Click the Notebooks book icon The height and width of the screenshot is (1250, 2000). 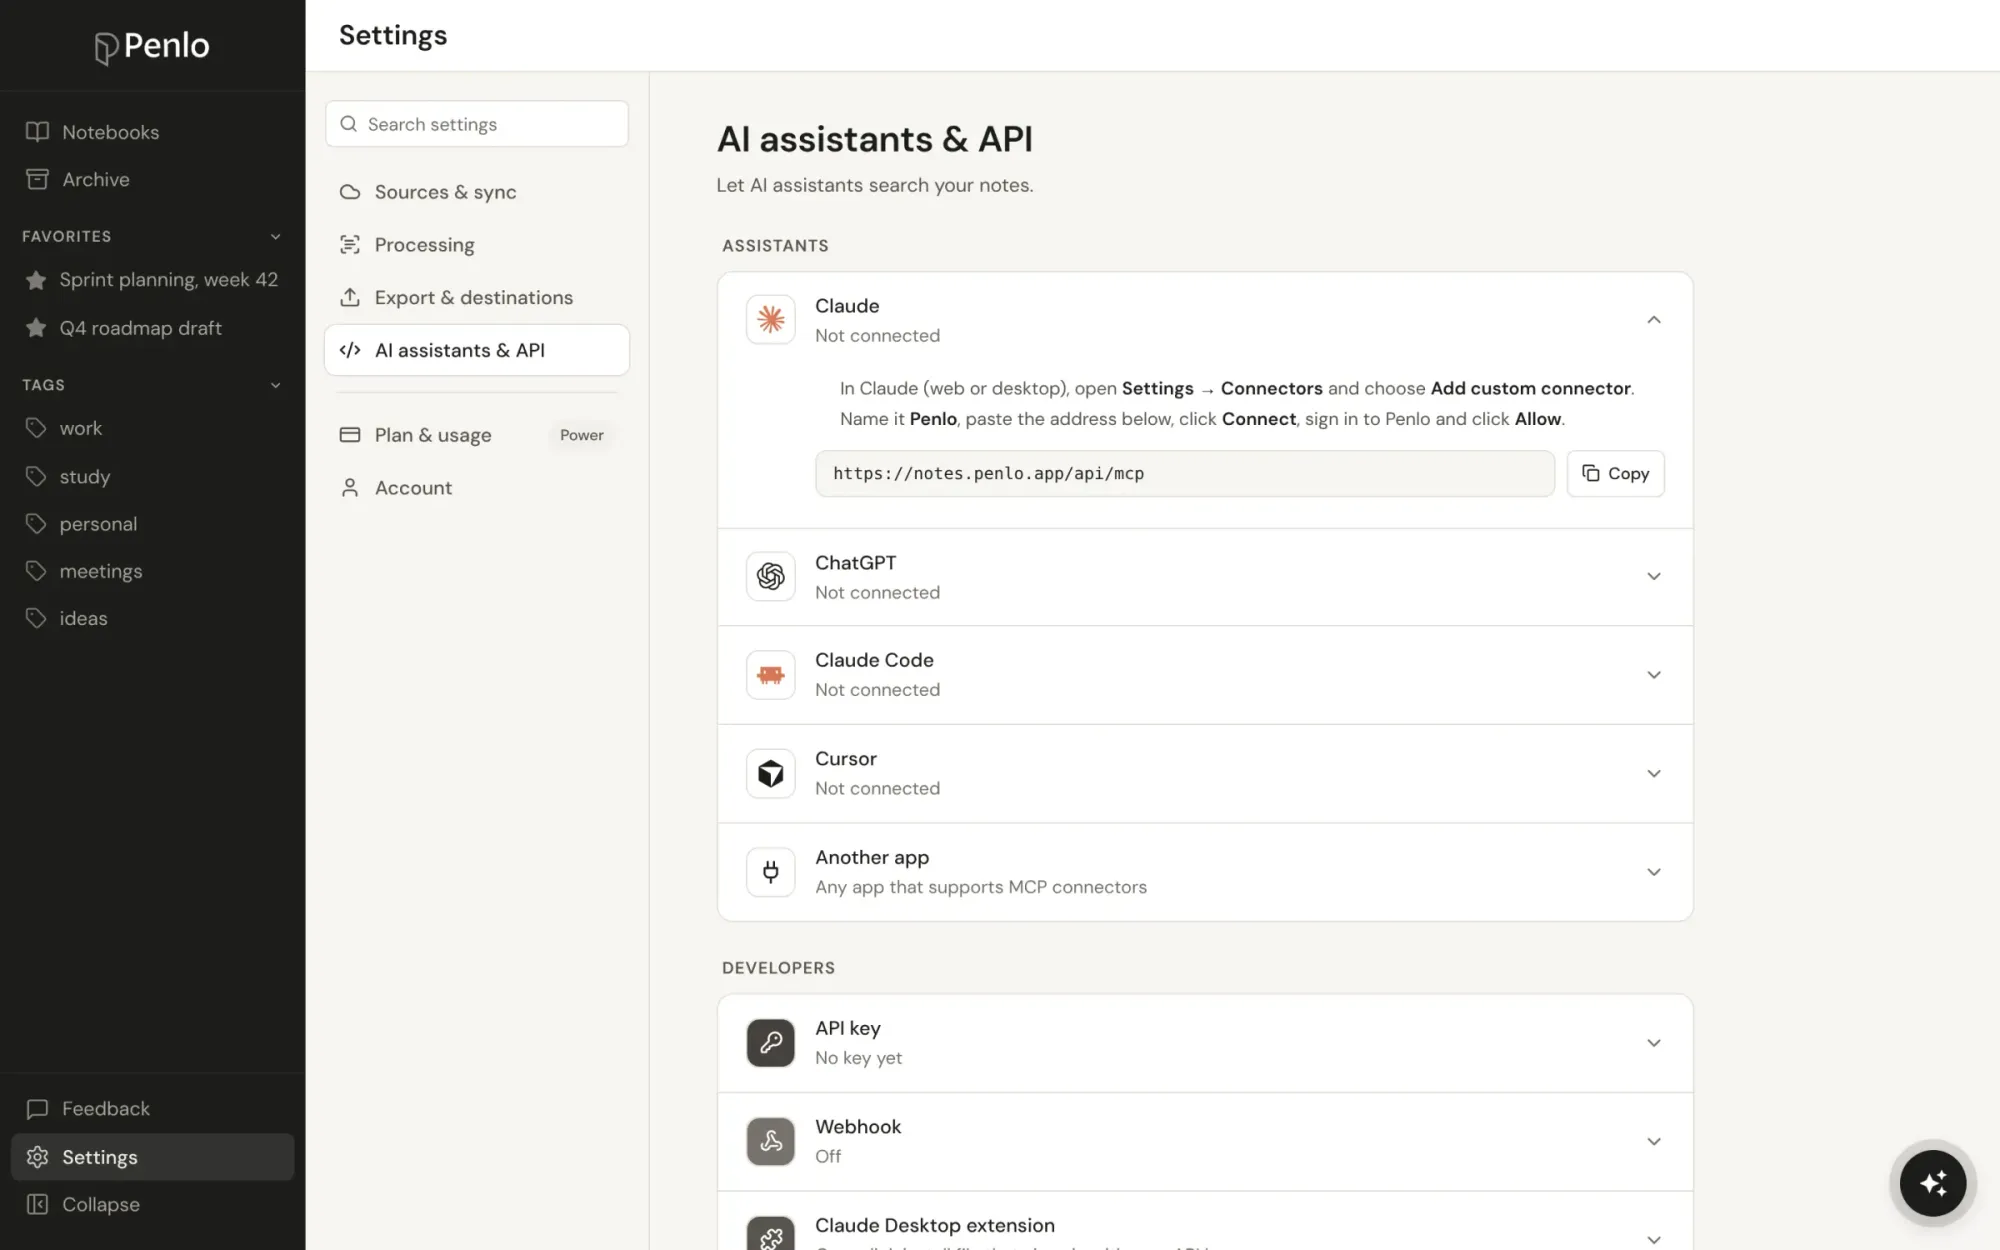click(x=37, y=132)
